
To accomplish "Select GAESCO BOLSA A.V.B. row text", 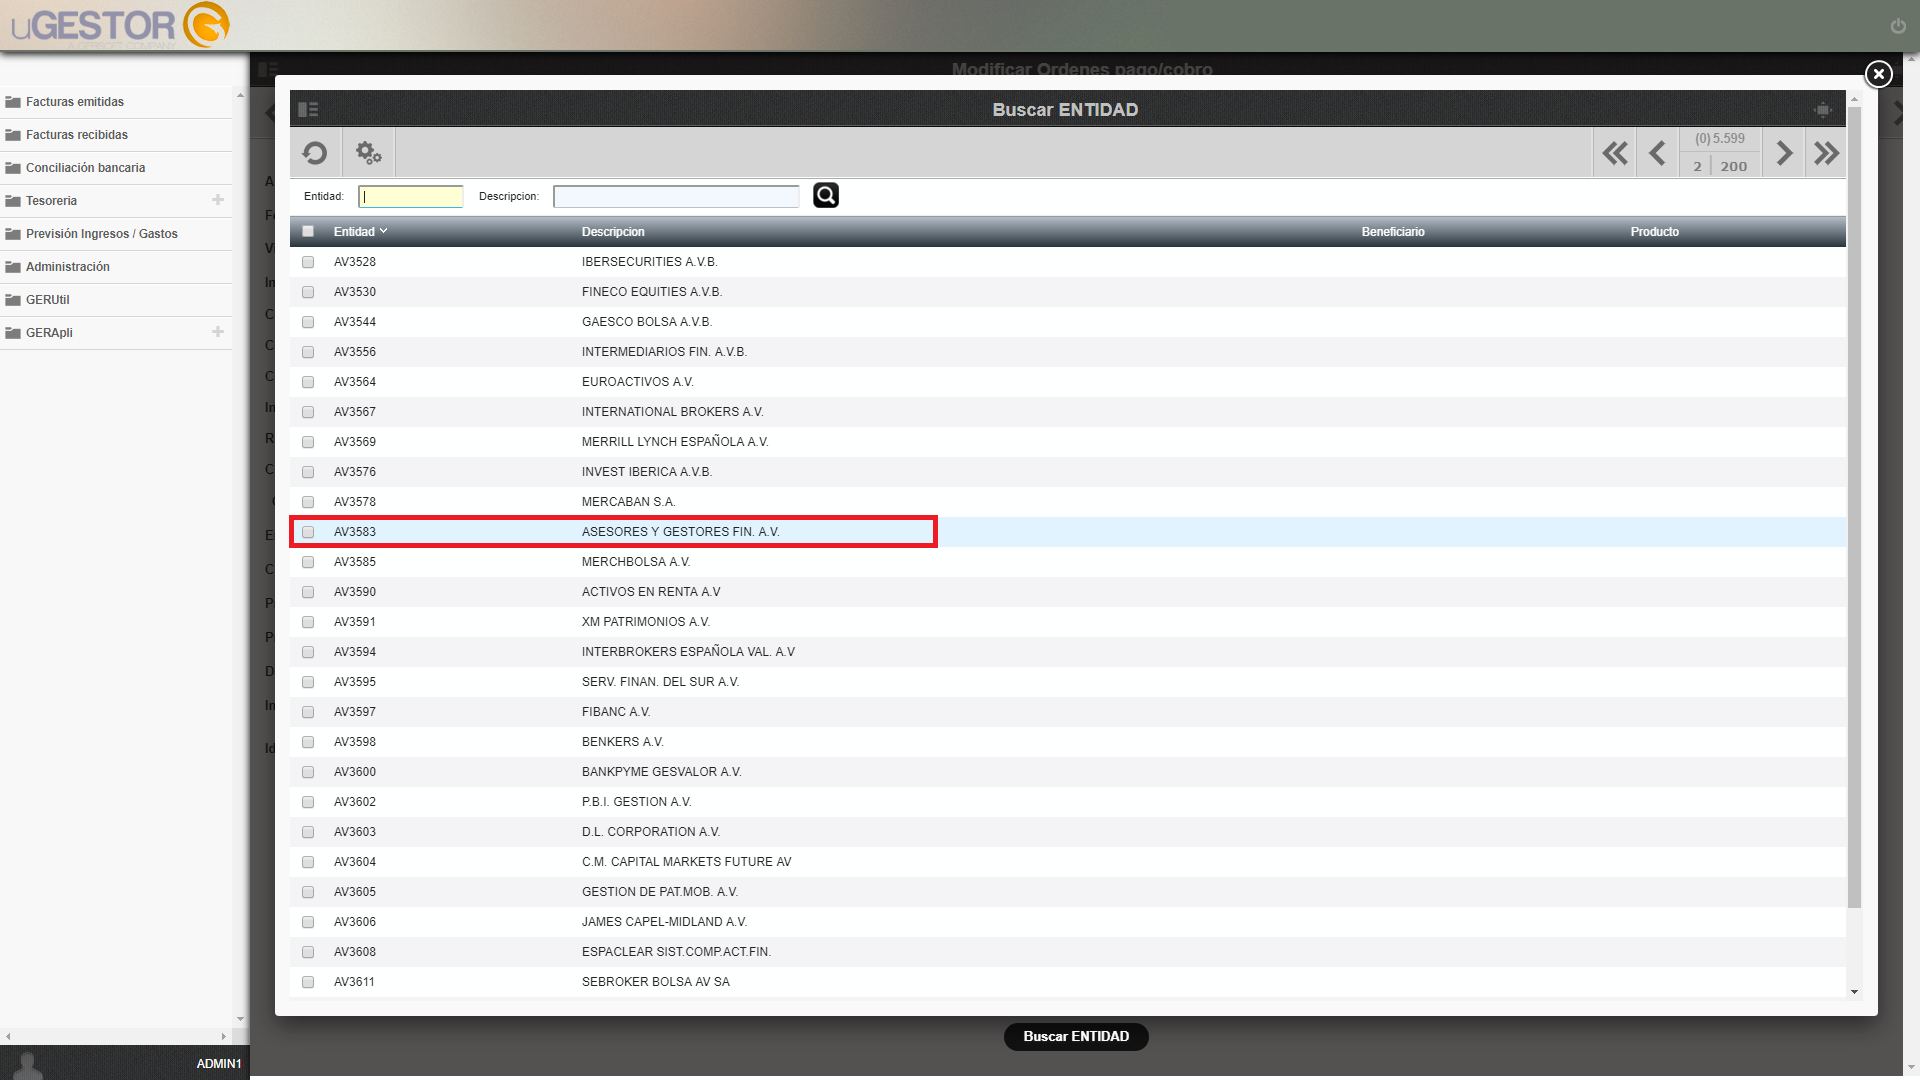I will (x=647, y=322).
